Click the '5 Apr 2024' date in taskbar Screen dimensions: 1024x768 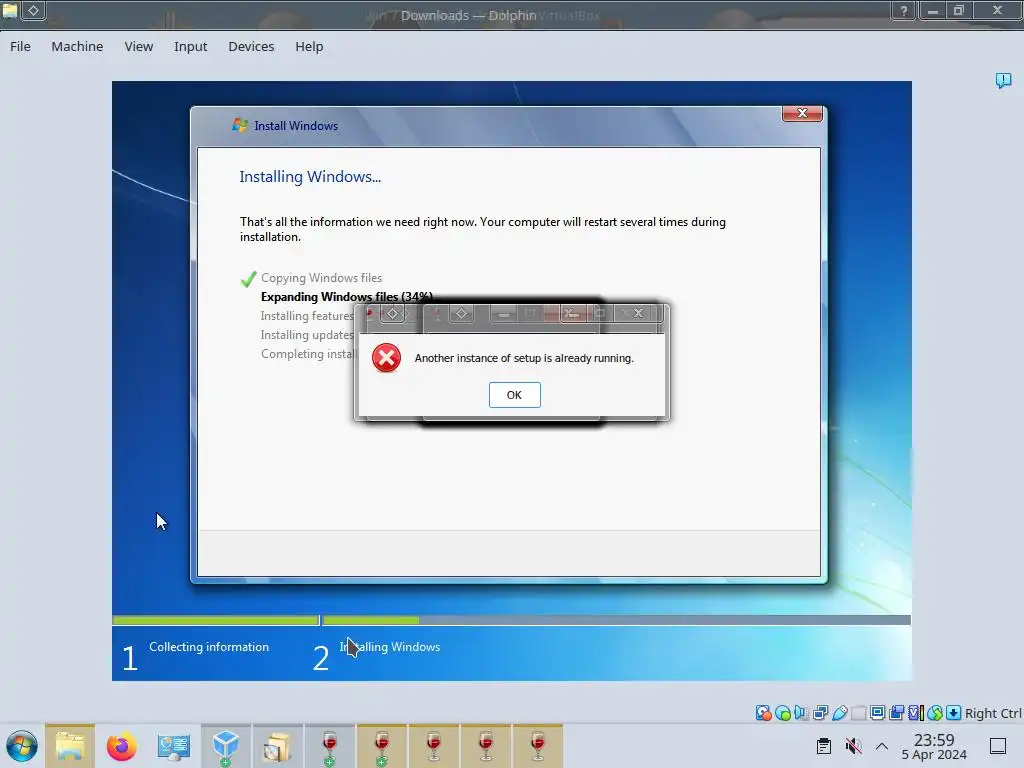pyautogui.click(x=934, y=754)
